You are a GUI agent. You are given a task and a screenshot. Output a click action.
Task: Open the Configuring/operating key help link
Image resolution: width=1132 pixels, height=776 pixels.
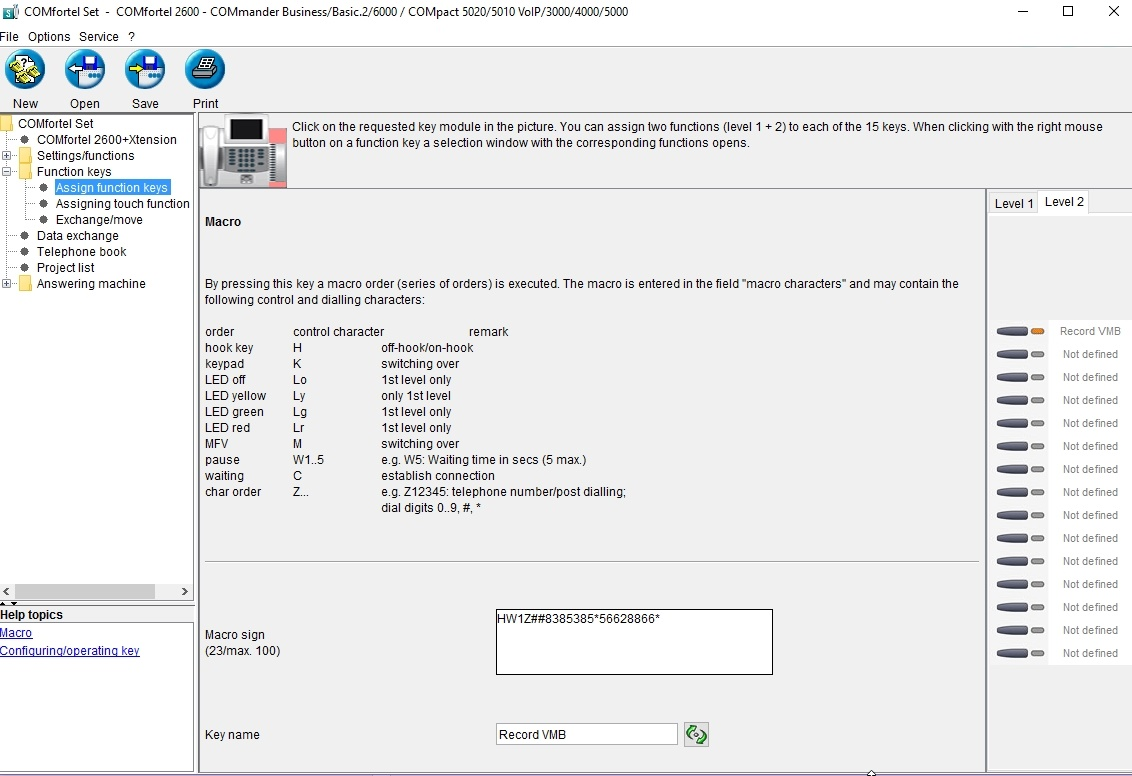(x=70, y=651)
